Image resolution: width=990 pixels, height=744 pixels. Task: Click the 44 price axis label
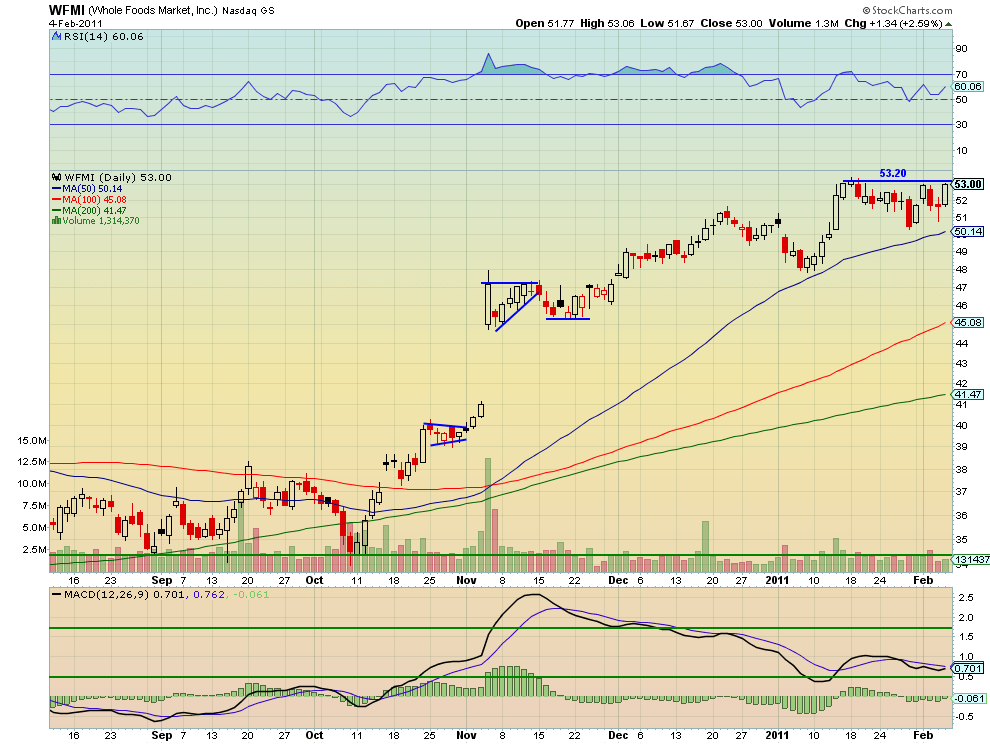pyautogui.click(x=961, y=344)
